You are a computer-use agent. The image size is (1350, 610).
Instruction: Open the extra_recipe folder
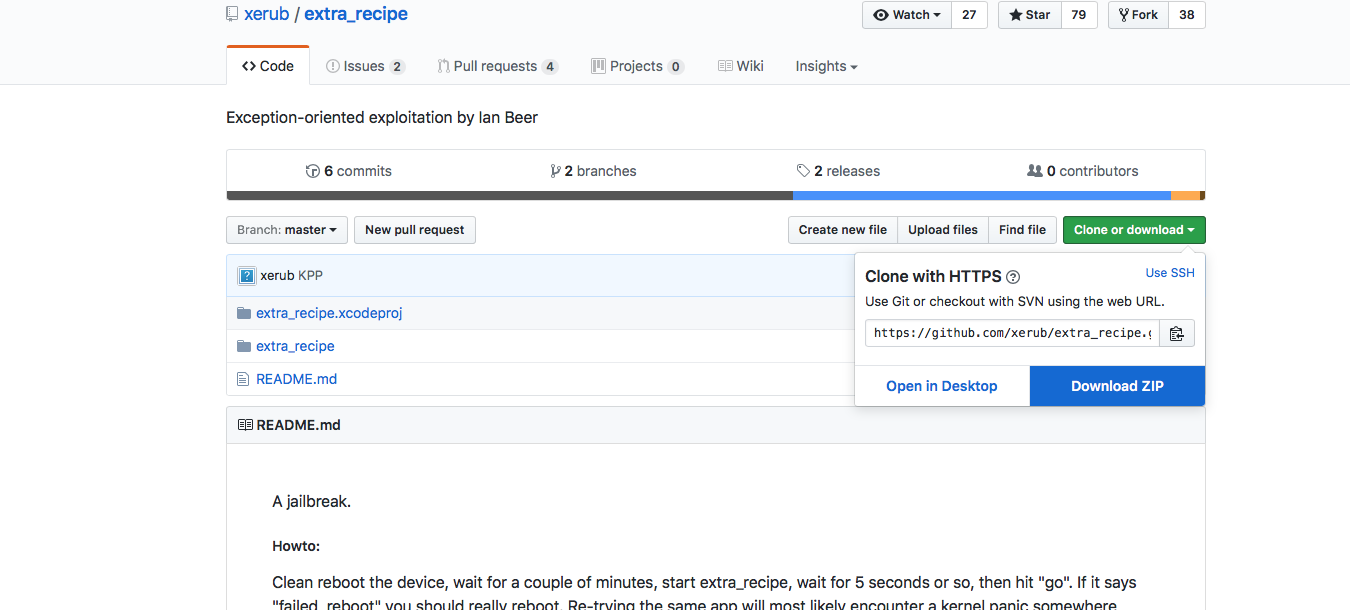tap(295, 346)
